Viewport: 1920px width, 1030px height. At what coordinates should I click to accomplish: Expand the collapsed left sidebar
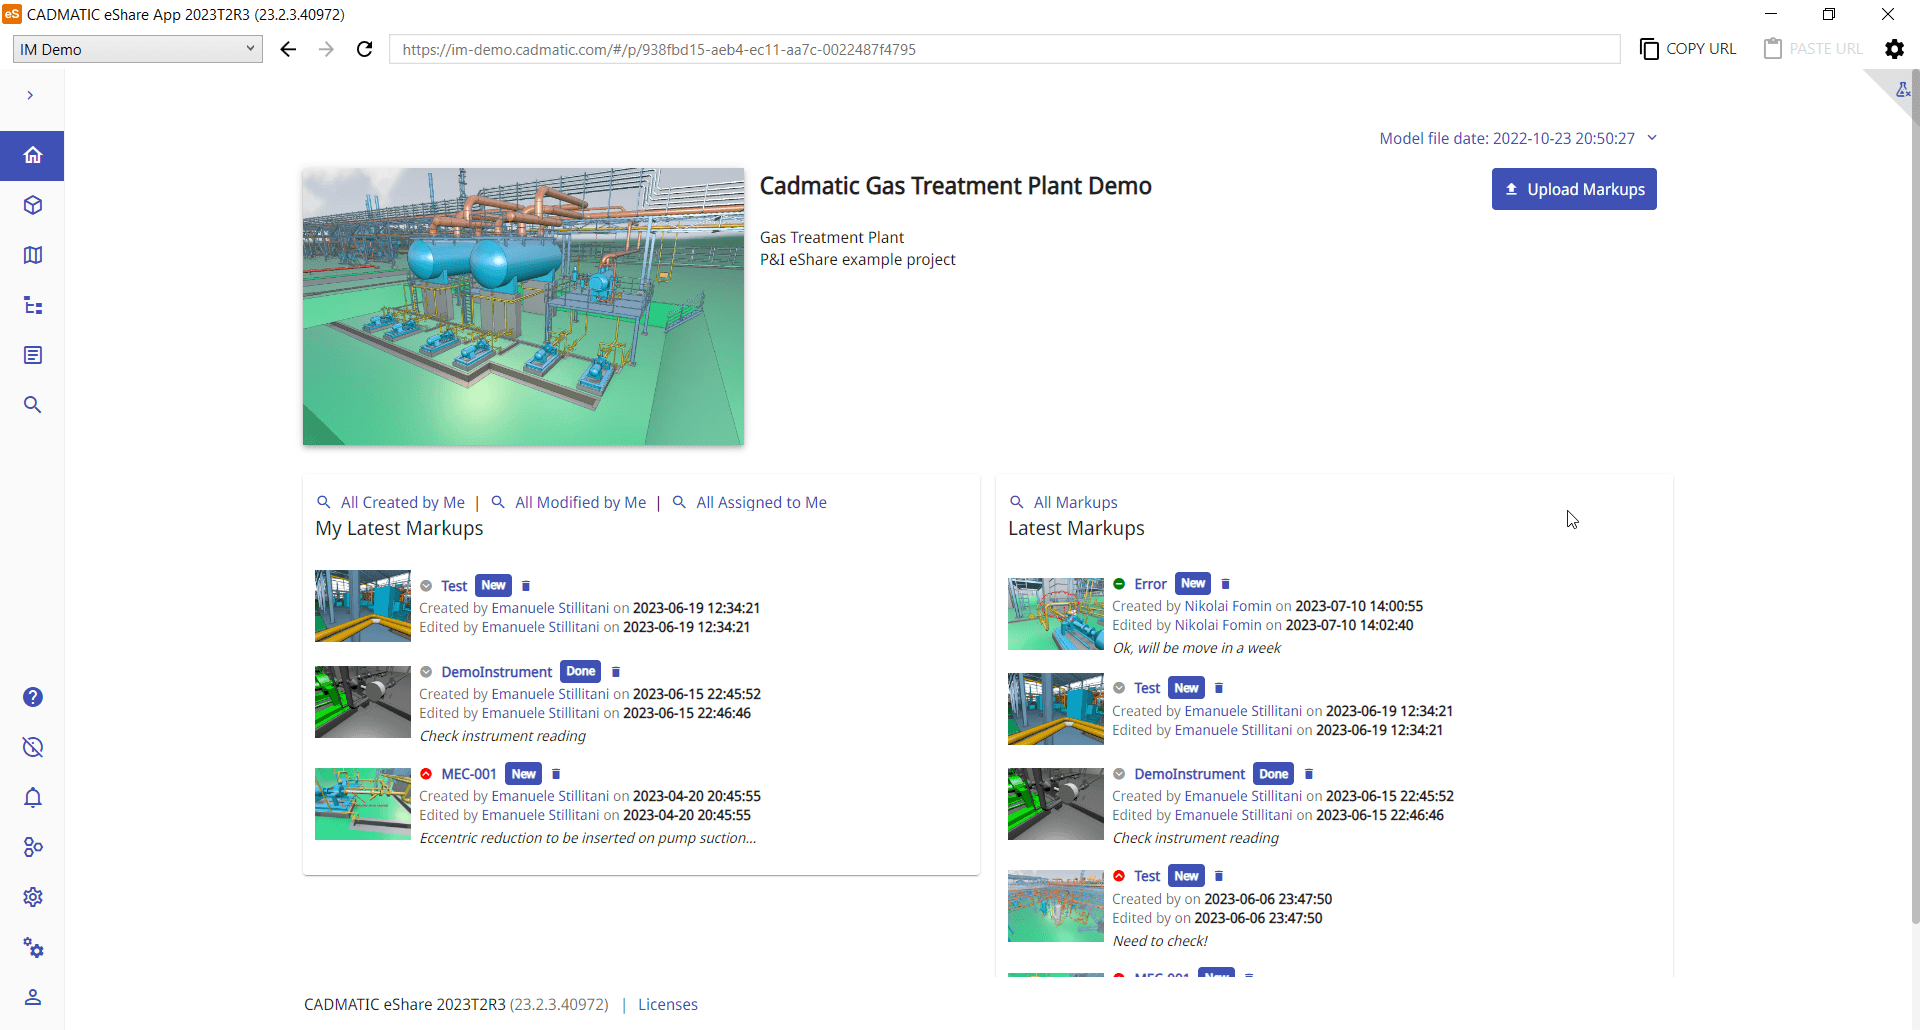[x=29, y=94]
